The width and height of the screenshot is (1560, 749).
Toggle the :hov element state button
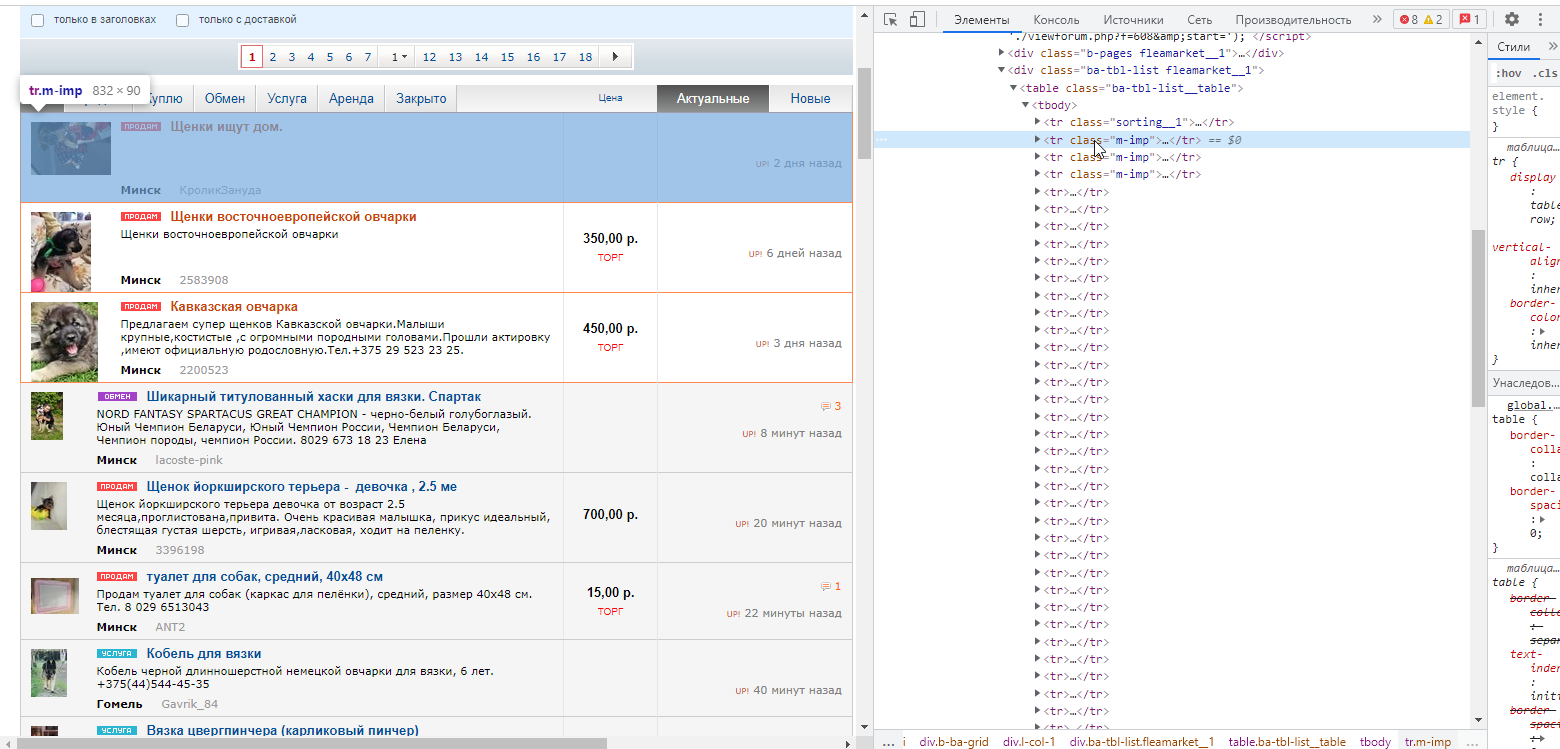[x=1508, y=73]
